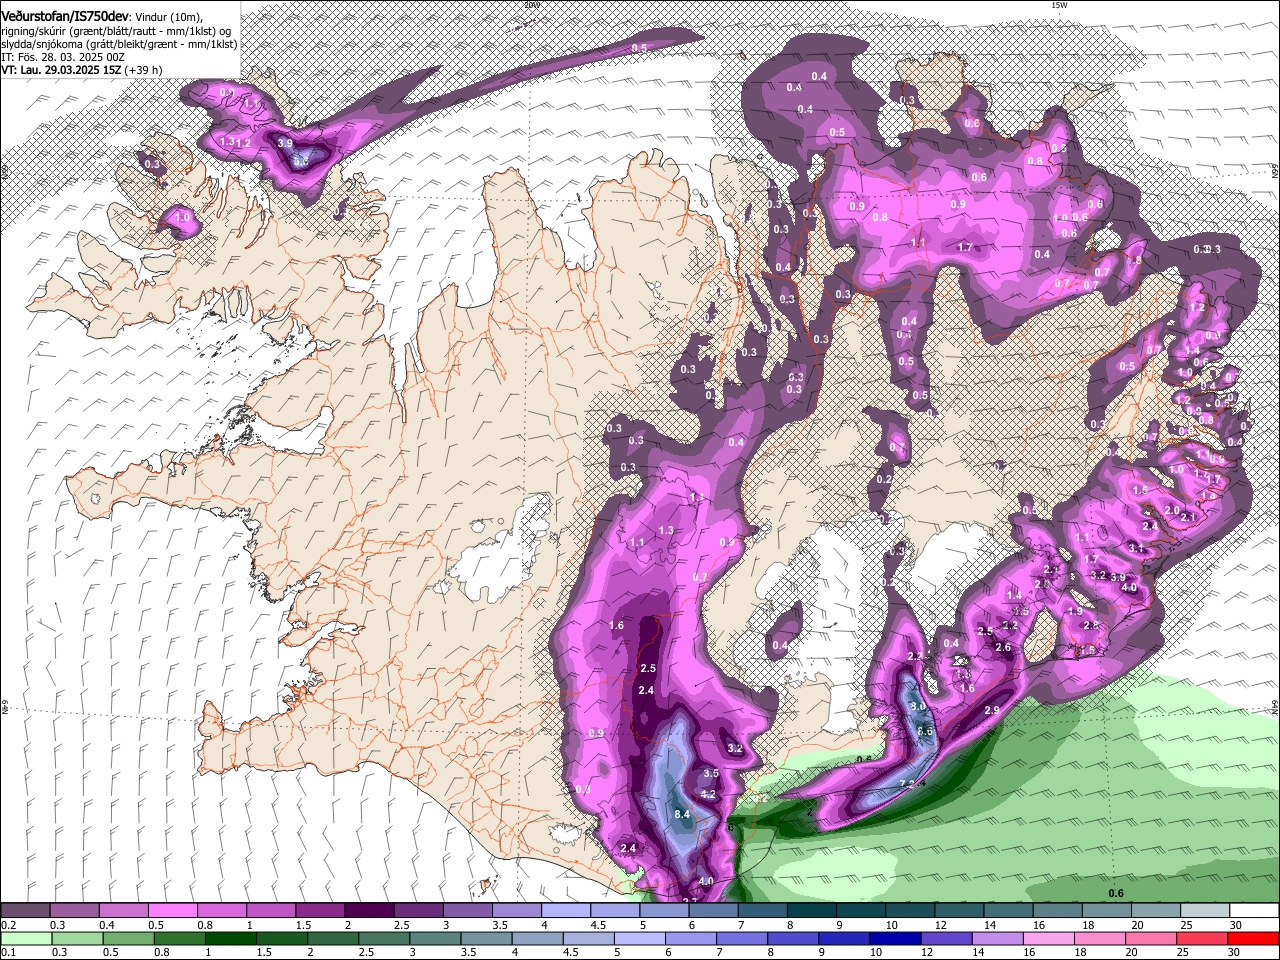
Task: Click rain-scale swatch between 20 and 25
Action: (x=1149, y=938)
